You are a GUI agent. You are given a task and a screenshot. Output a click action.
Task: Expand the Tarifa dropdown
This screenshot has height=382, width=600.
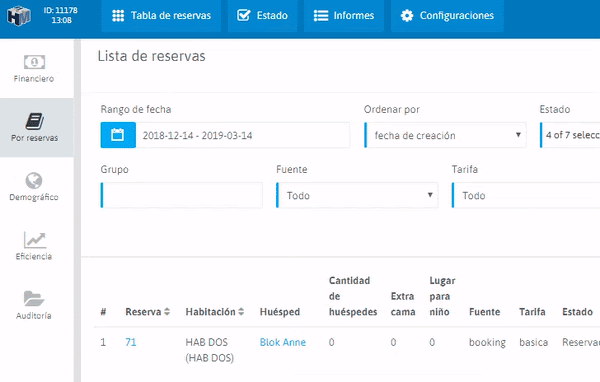coord(526,195)
